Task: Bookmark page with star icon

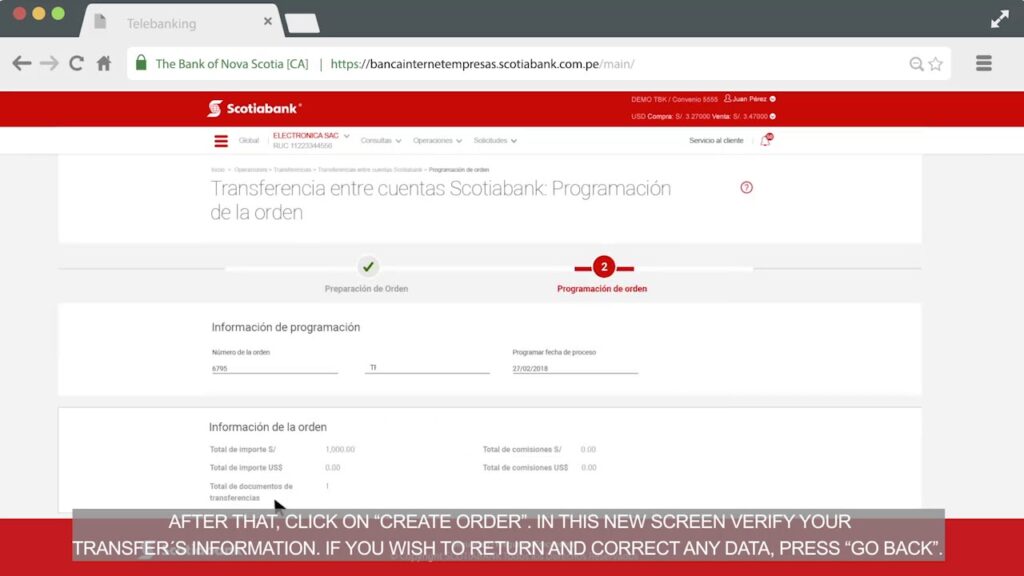Action: pyautogui.click(x=936, y=64)
